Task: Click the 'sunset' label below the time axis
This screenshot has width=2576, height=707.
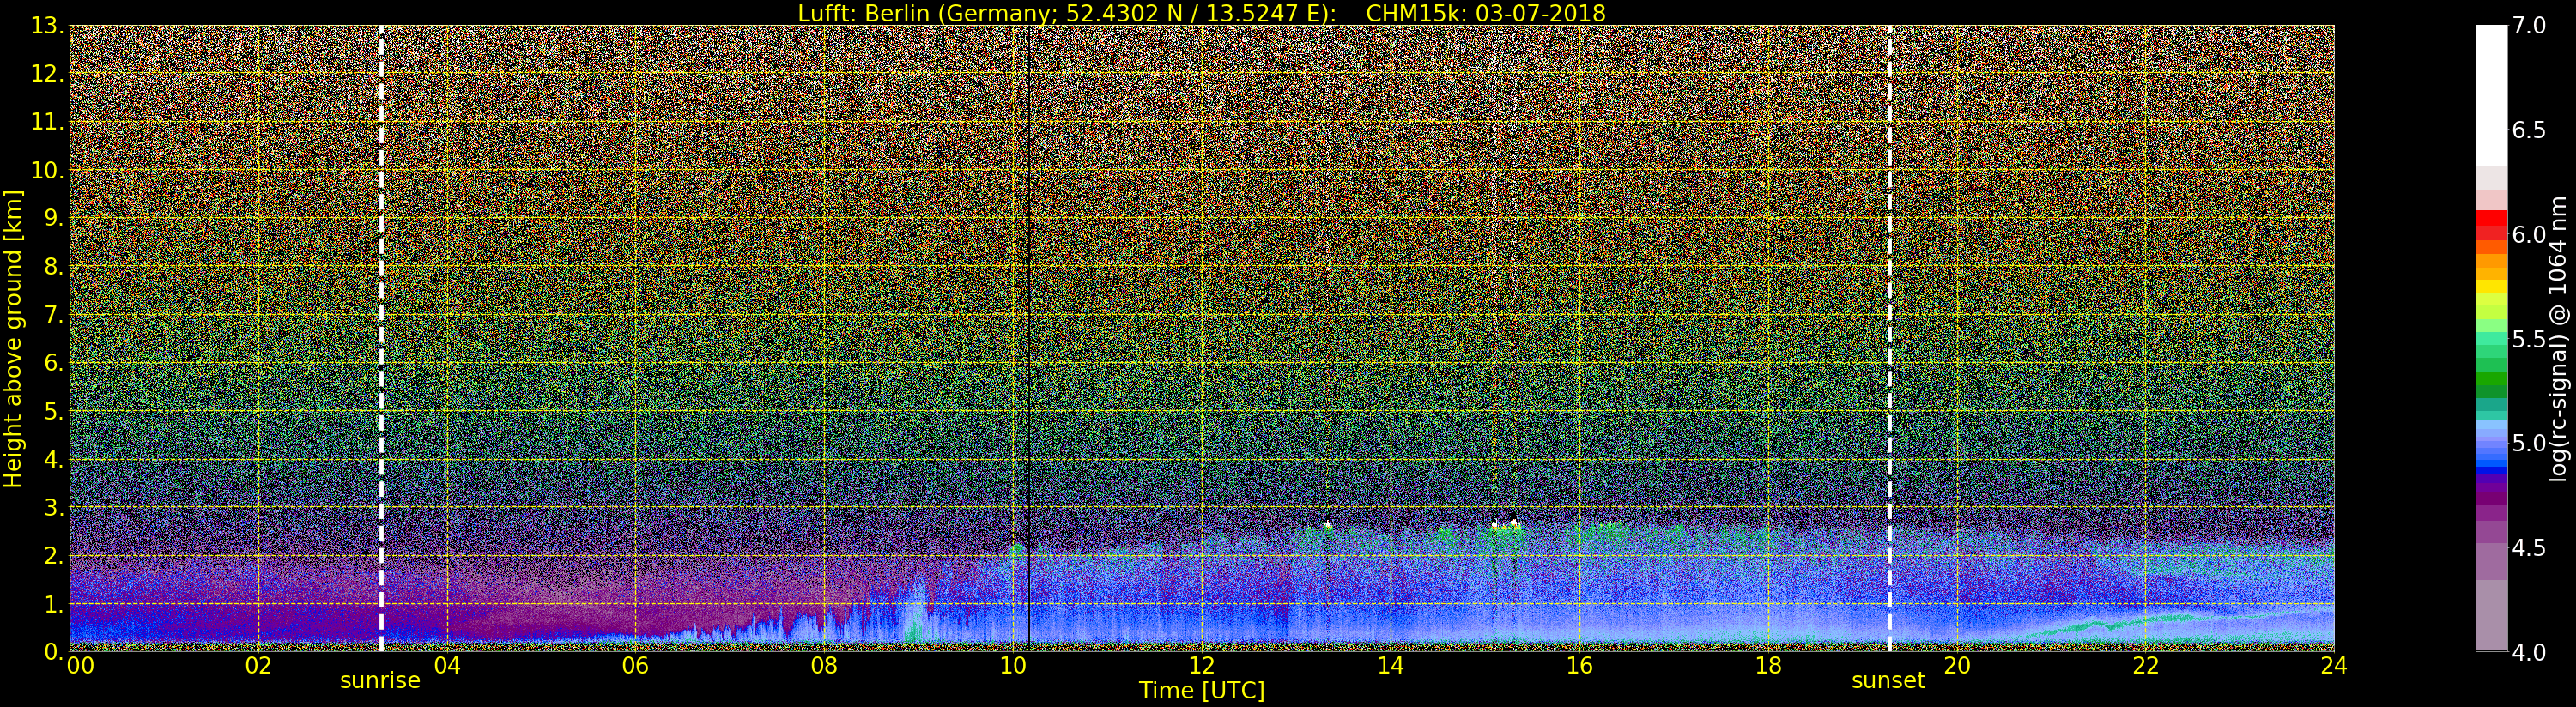Action: coord(1888,681)
